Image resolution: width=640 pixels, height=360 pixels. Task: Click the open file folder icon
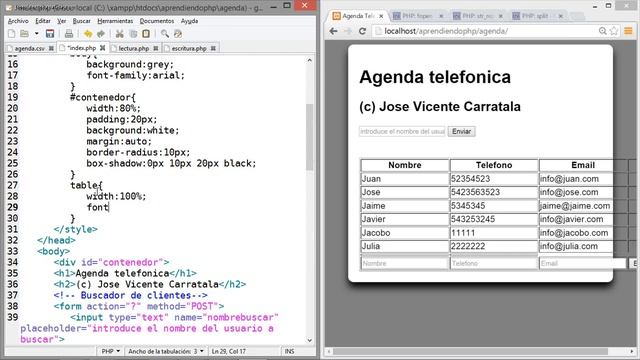pyautogui.click(x=24, y=34)
